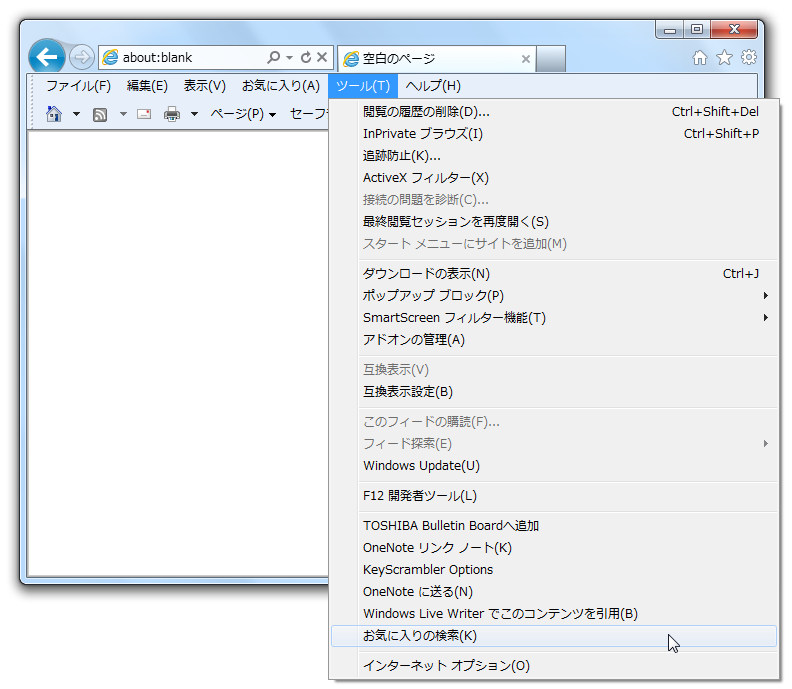The width and height of the screenshot is (792, 689).
Task: Select OneNote リンク ノート(K)
Action: coord(554,548)
